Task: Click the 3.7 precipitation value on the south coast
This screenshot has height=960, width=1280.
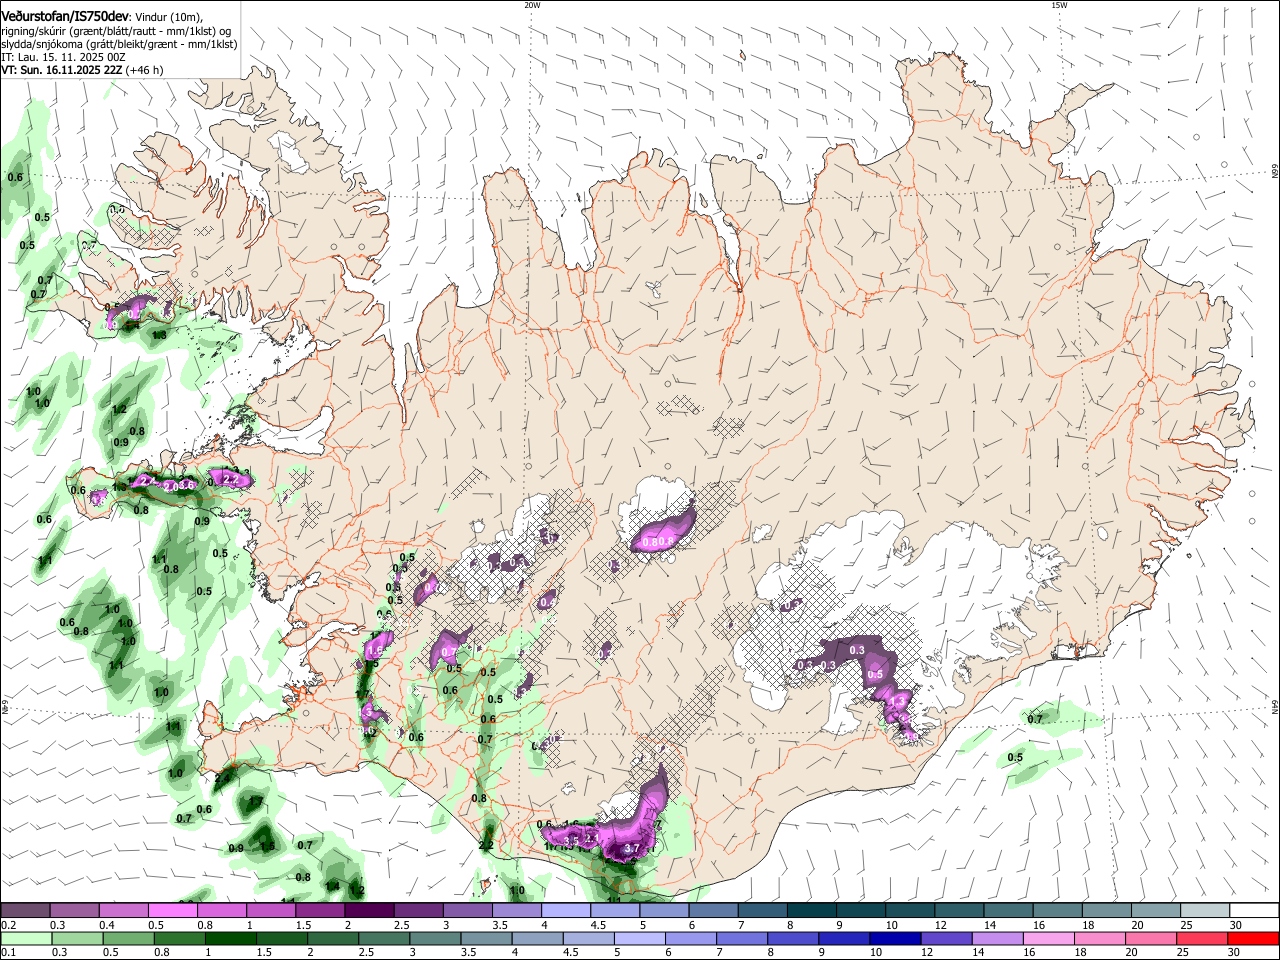Action: [x=631, y=848]
